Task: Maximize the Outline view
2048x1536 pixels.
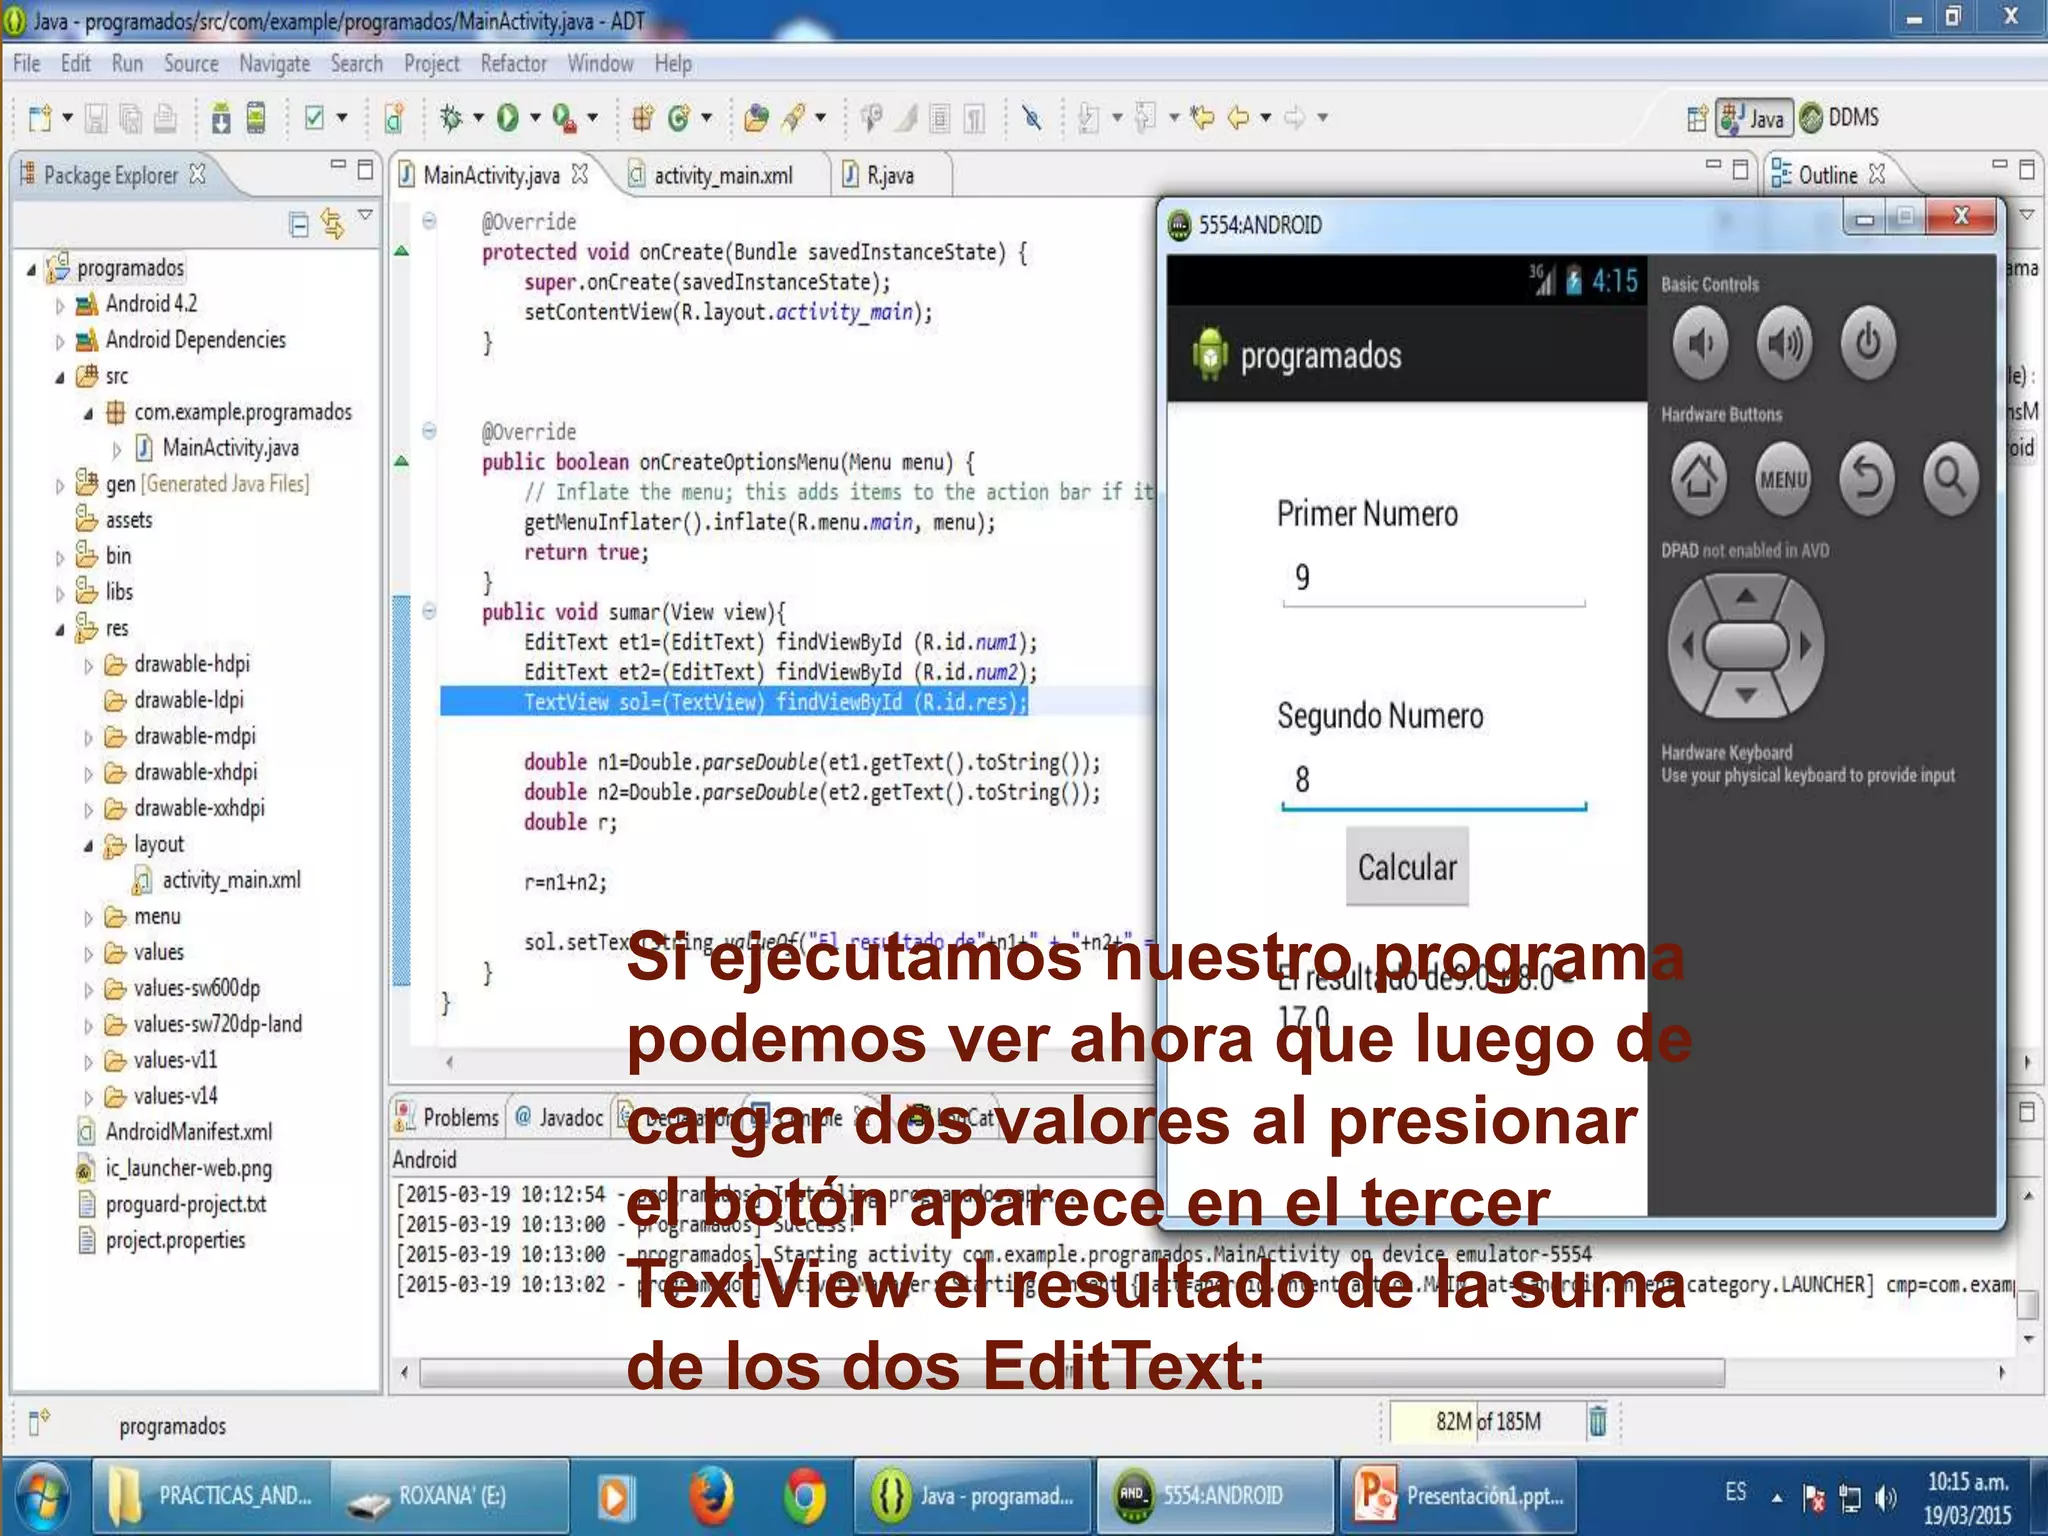Action: point(2027,169)
